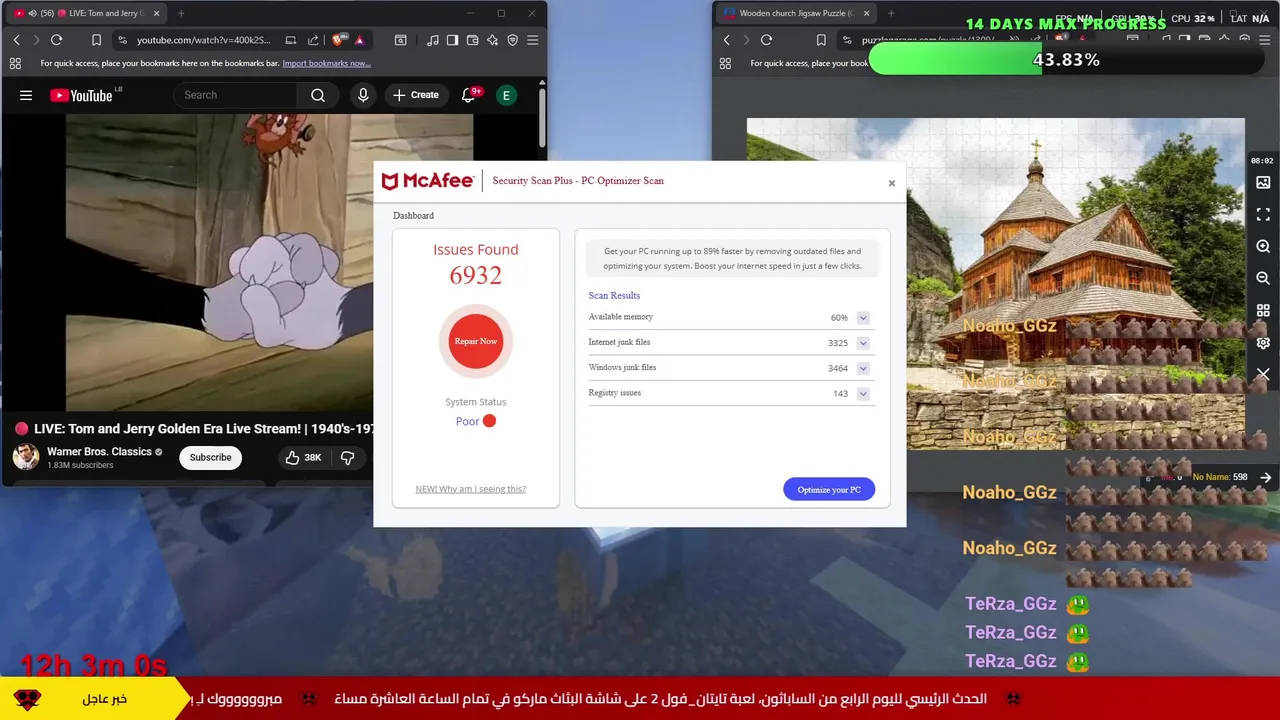This screenshot has width=1280, height=720.
Task: Expand the Internet junk files row
Action: (x=863, y=343)
